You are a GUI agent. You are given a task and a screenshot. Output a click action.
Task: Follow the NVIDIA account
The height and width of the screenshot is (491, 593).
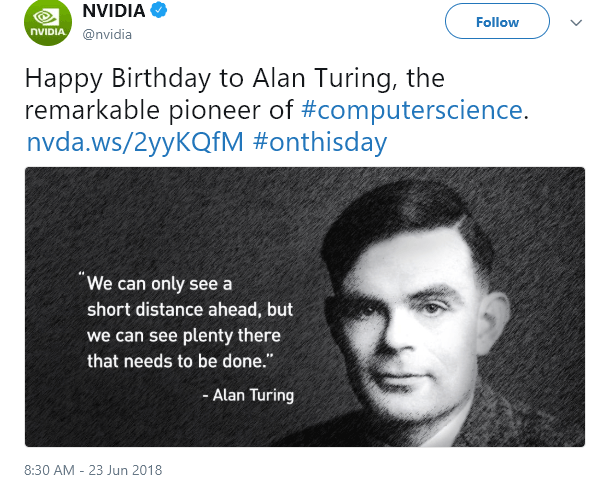click(x=497, y=21)
